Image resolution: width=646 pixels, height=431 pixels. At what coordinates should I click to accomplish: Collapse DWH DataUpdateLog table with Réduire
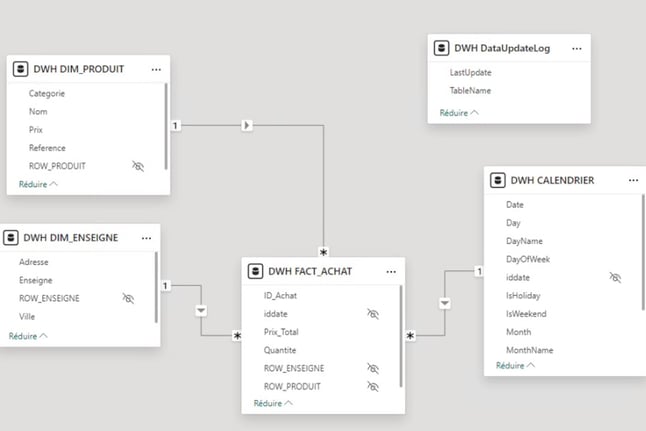coord(459,112)
